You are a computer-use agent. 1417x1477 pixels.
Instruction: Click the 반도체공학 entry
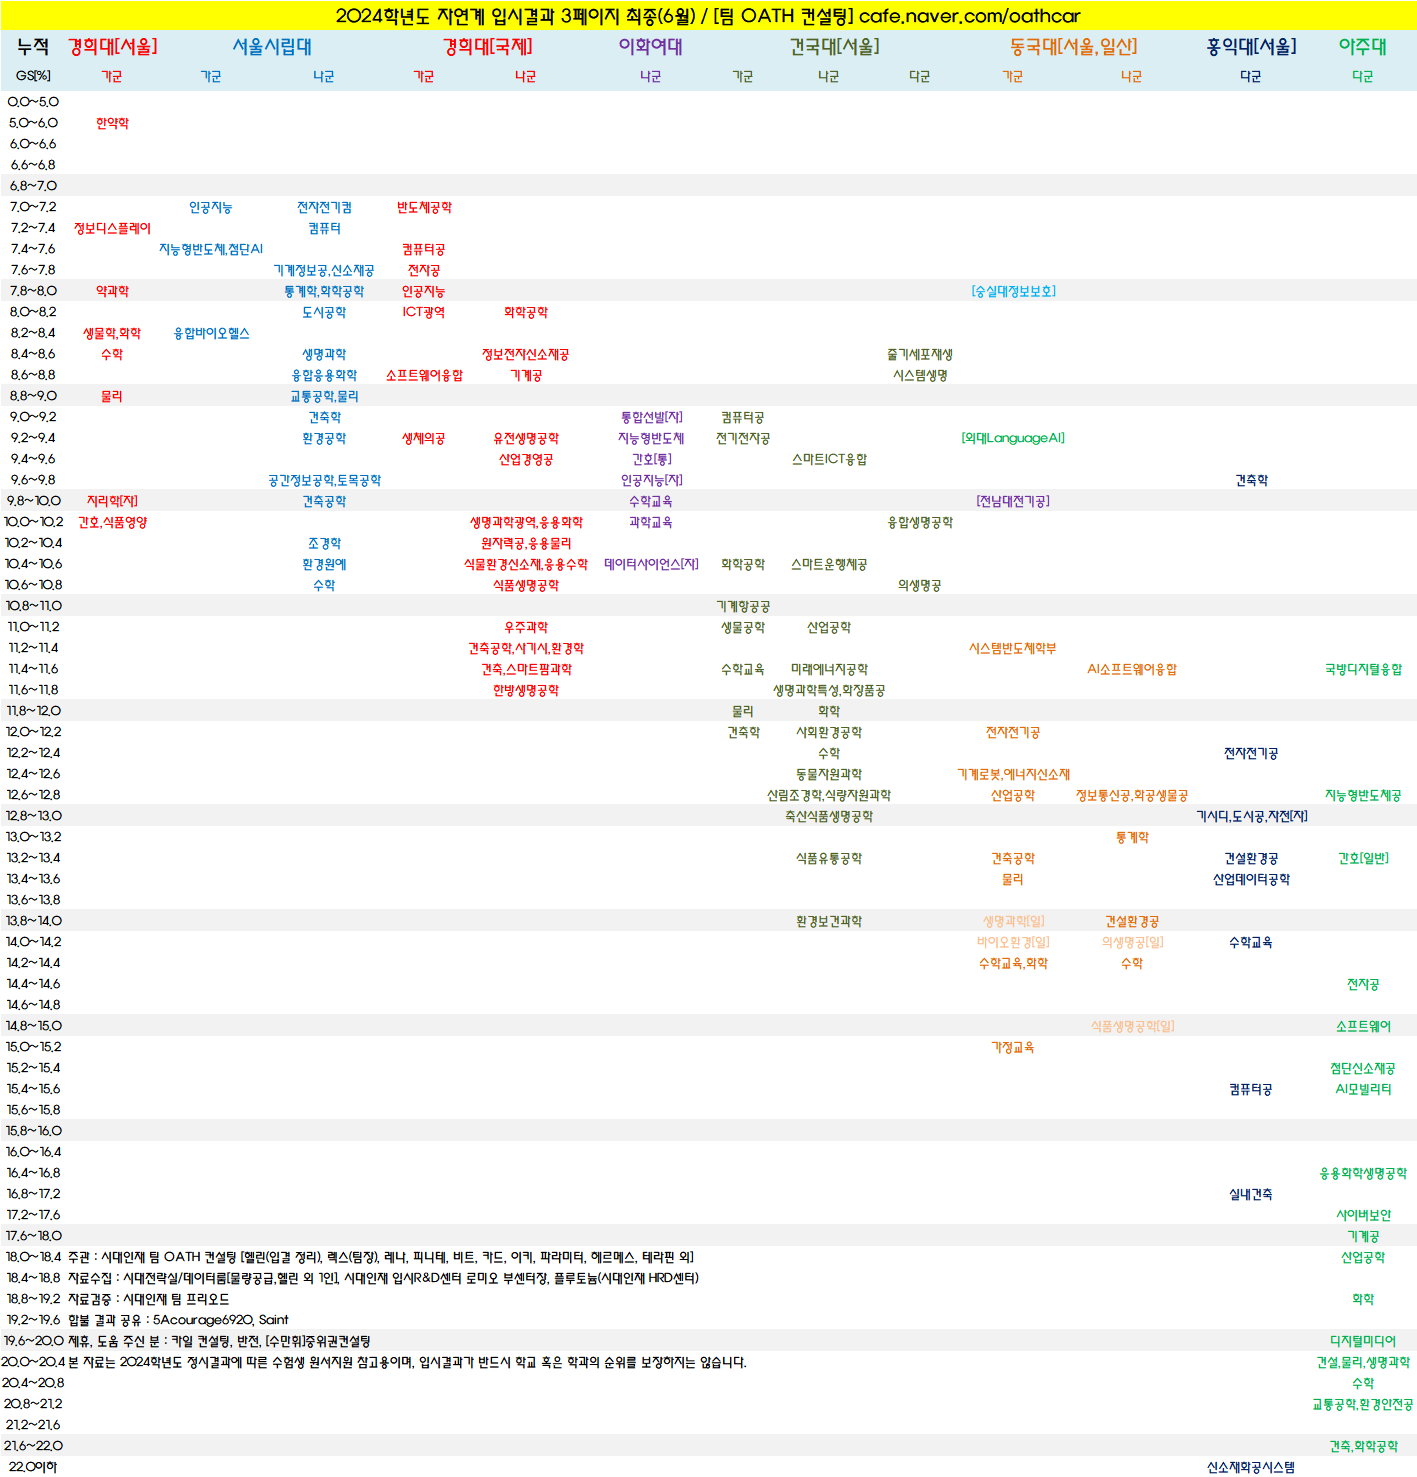(x=424, y=207)
